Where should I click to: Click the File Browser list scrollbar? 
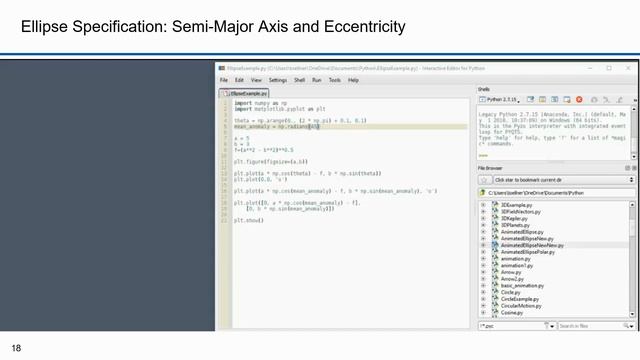coord(632,259)
